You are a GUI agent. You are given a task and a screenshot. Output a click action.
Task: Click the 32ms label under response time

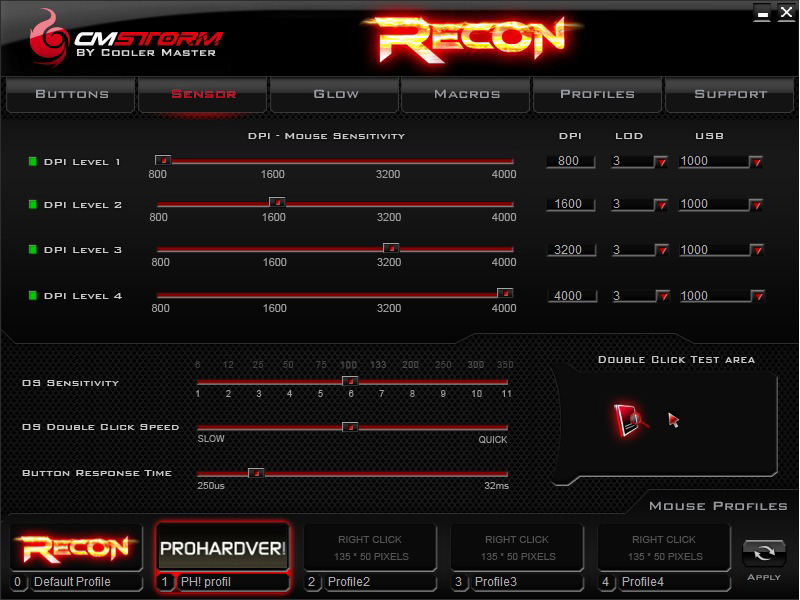[496, 486]
